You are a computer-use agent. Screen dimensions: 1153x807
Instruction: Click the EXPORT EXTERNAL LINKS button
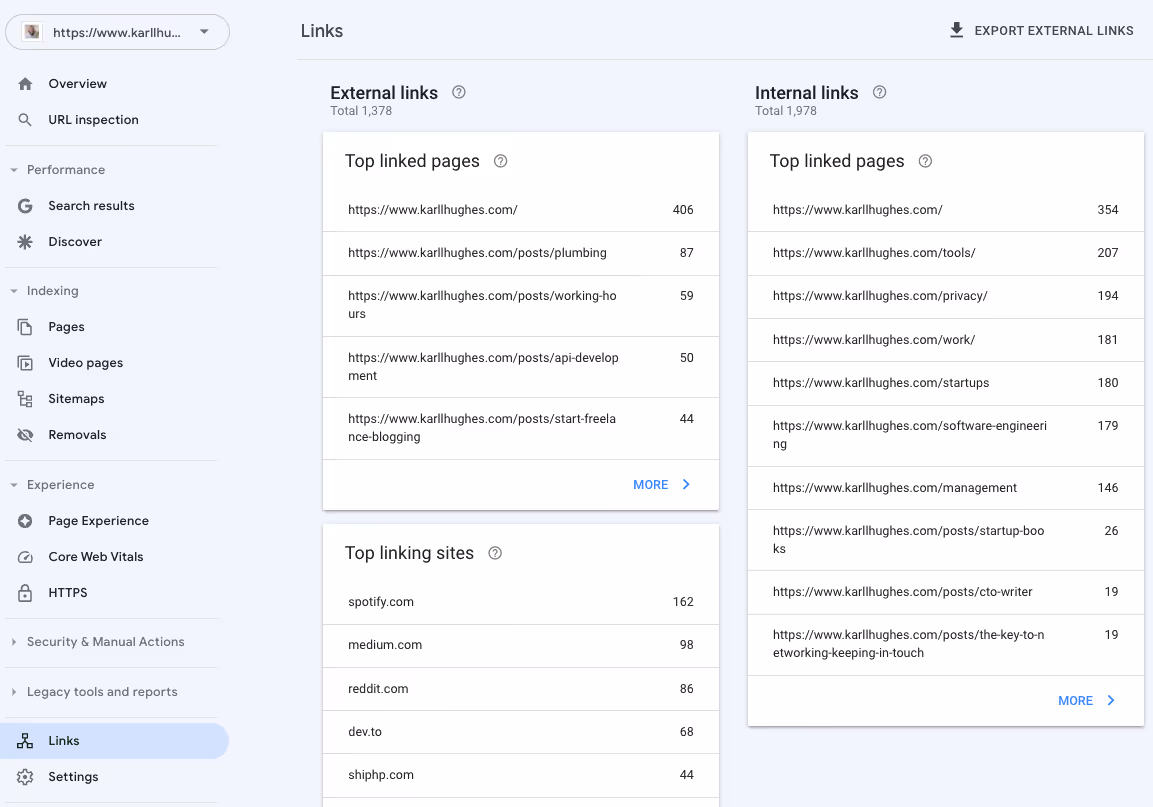(x=1041, y=31)
